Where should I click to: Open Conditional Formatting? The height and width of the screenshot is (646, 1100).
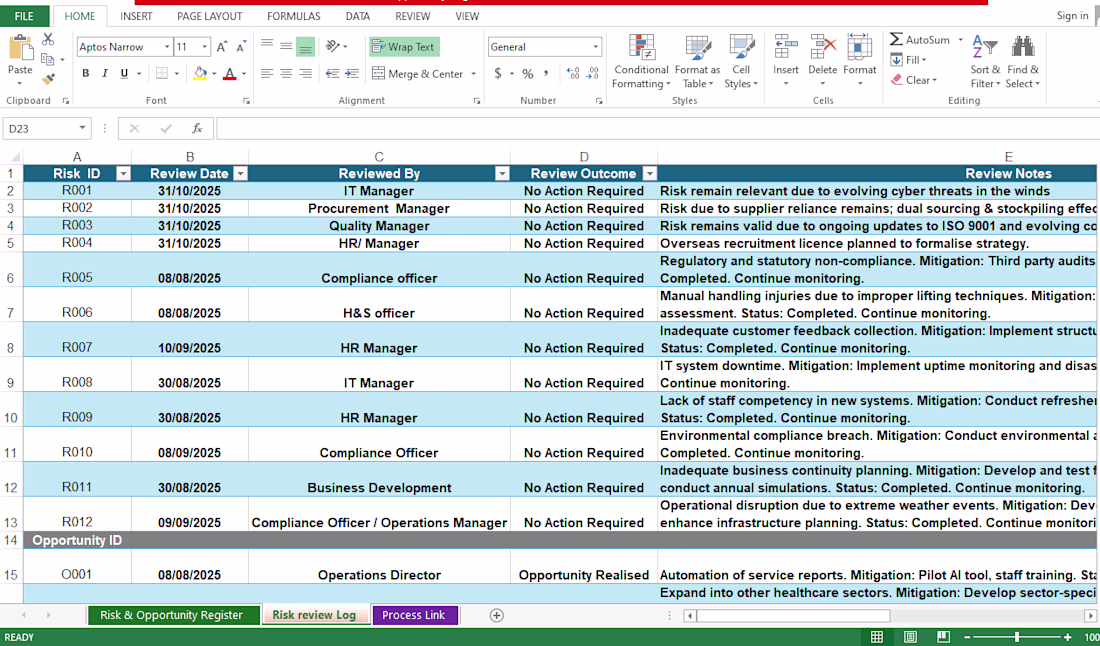[641, 62]
